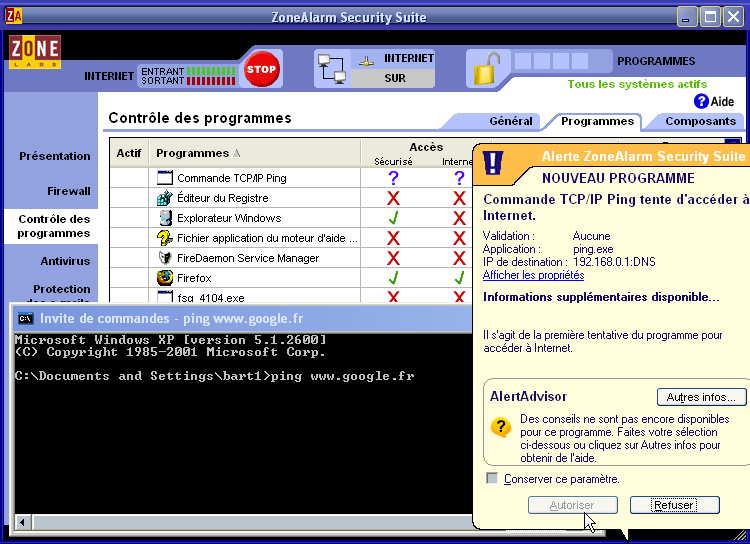The width and height of the screenshot is (750, 544).
Task: Click the Explorateur Windows icon
Action: click(x=165, y=218)
